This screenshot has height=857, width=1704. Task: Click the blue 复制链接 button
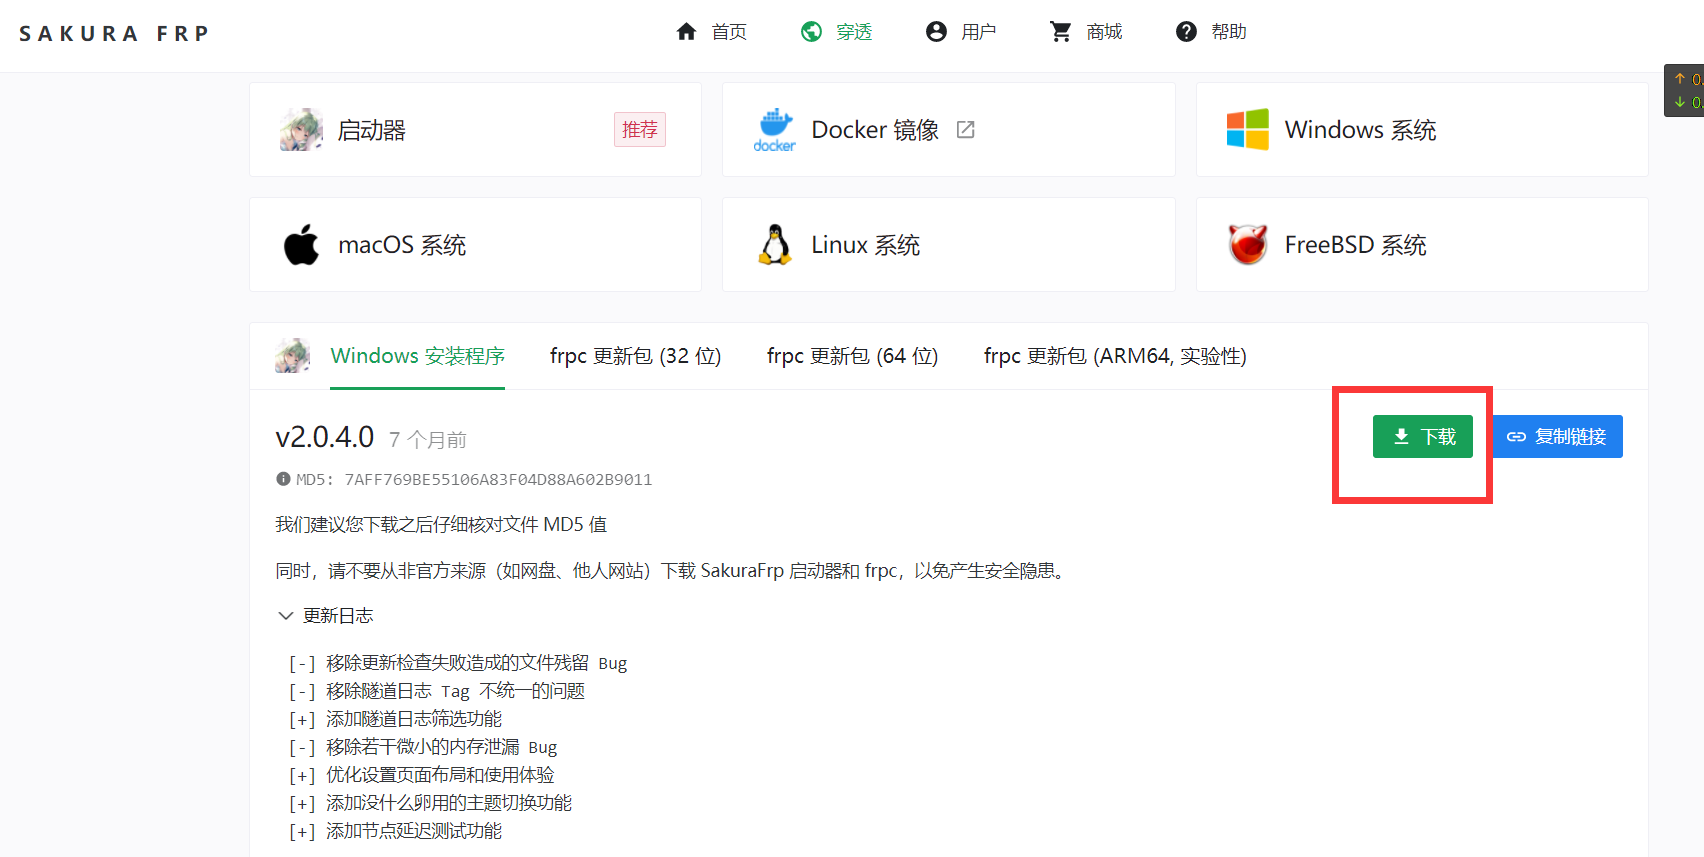pos(1557,436)
